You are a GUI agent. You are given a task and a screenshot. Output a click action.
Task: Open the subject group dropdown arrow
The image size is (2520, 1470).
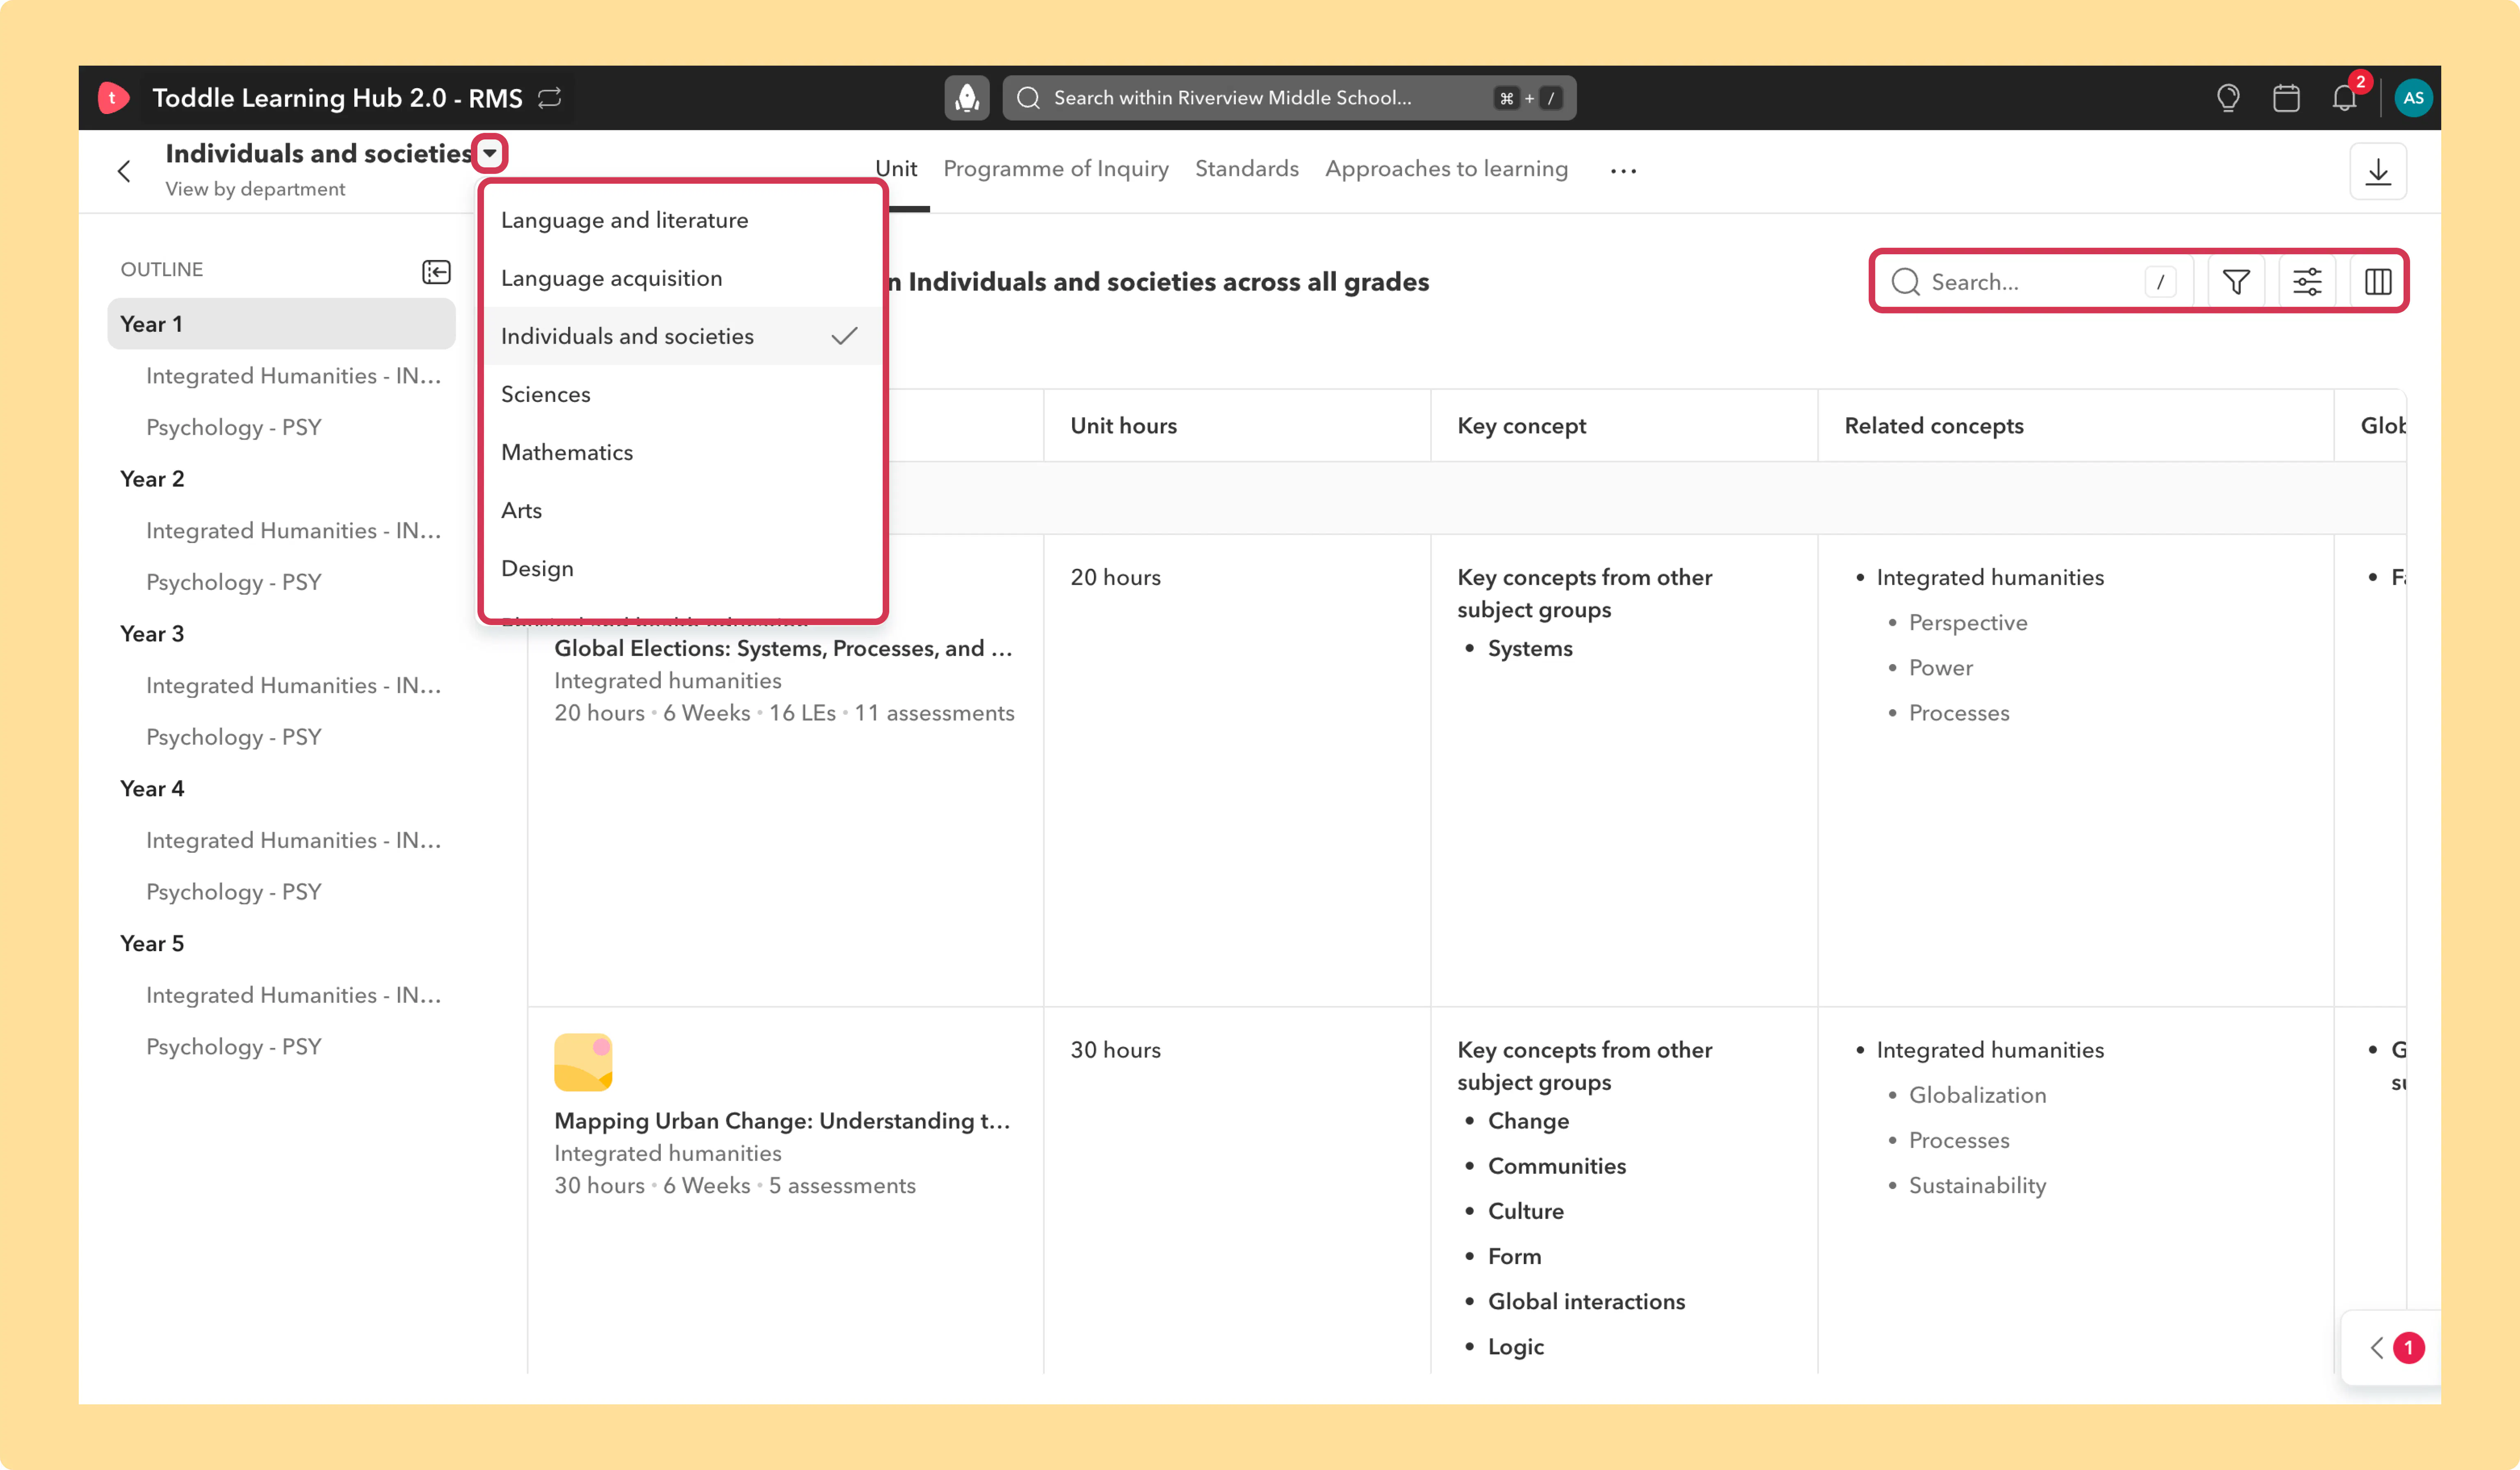[x=490, y=154]
